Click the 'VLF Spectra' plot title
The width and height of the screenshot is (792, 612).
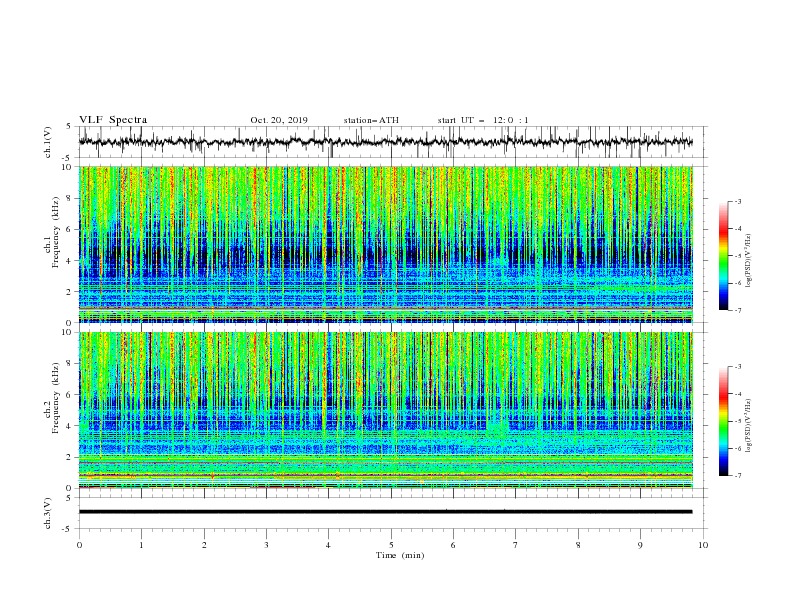pos(113,120)
